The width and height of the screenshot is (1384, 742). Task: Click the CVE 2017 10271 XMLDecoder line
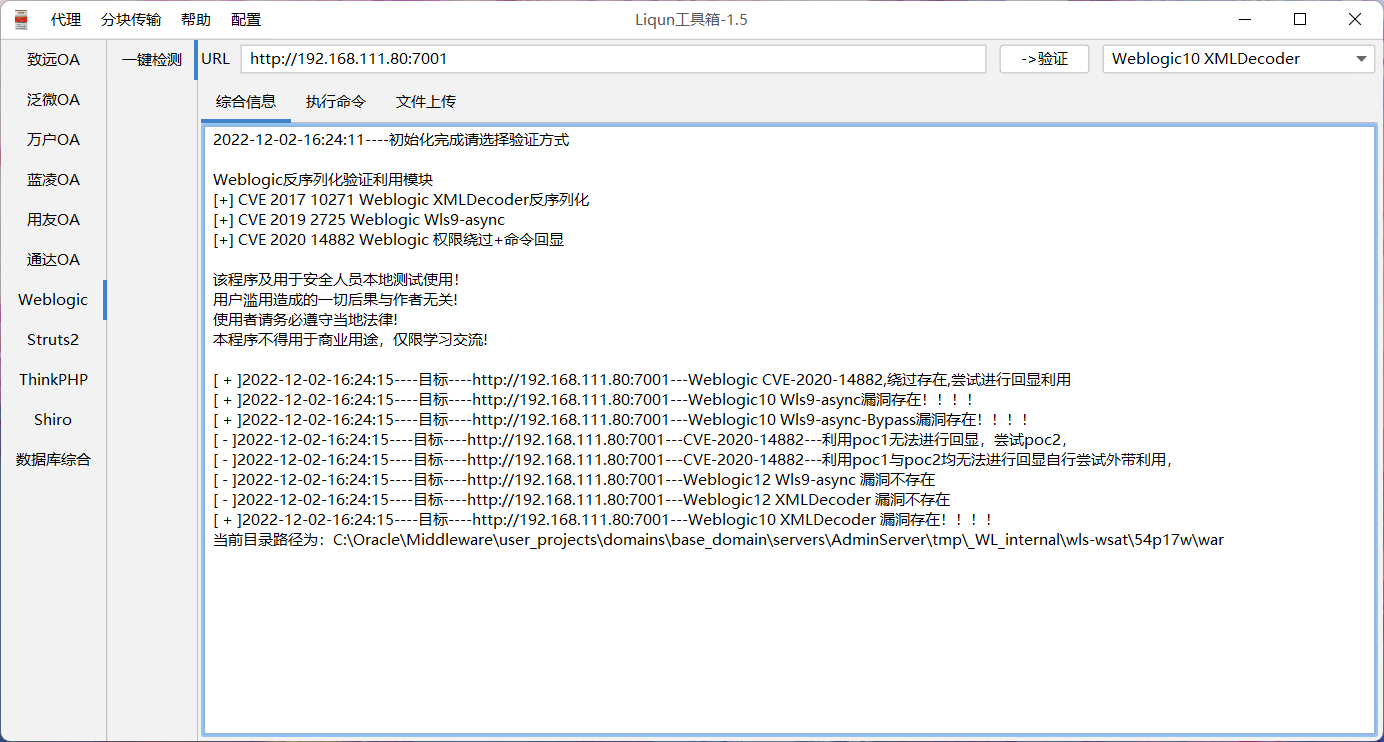point(401,200)
